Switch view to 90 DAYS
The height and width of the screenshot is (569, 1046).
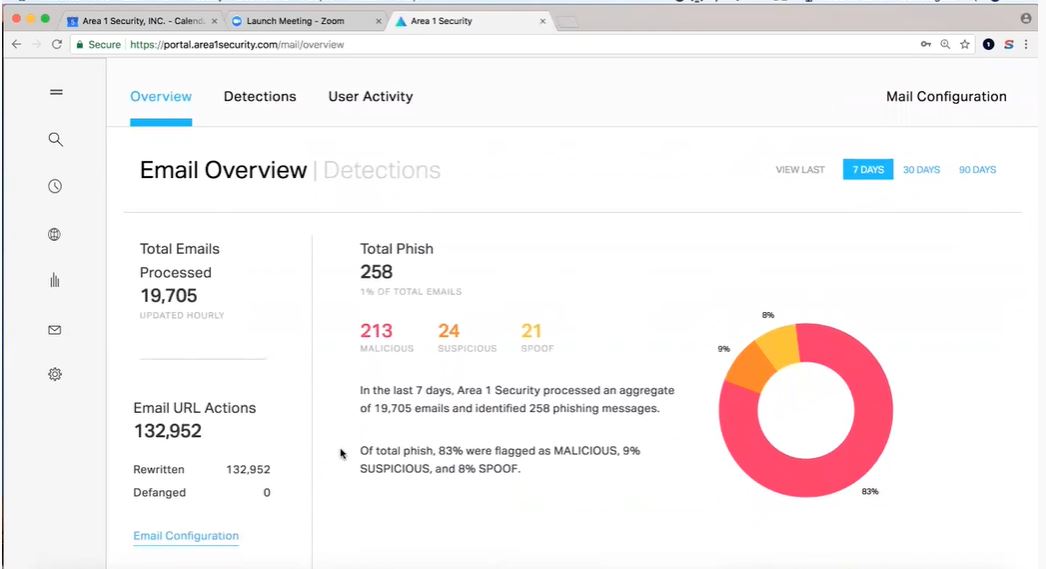tap(977, 169)
